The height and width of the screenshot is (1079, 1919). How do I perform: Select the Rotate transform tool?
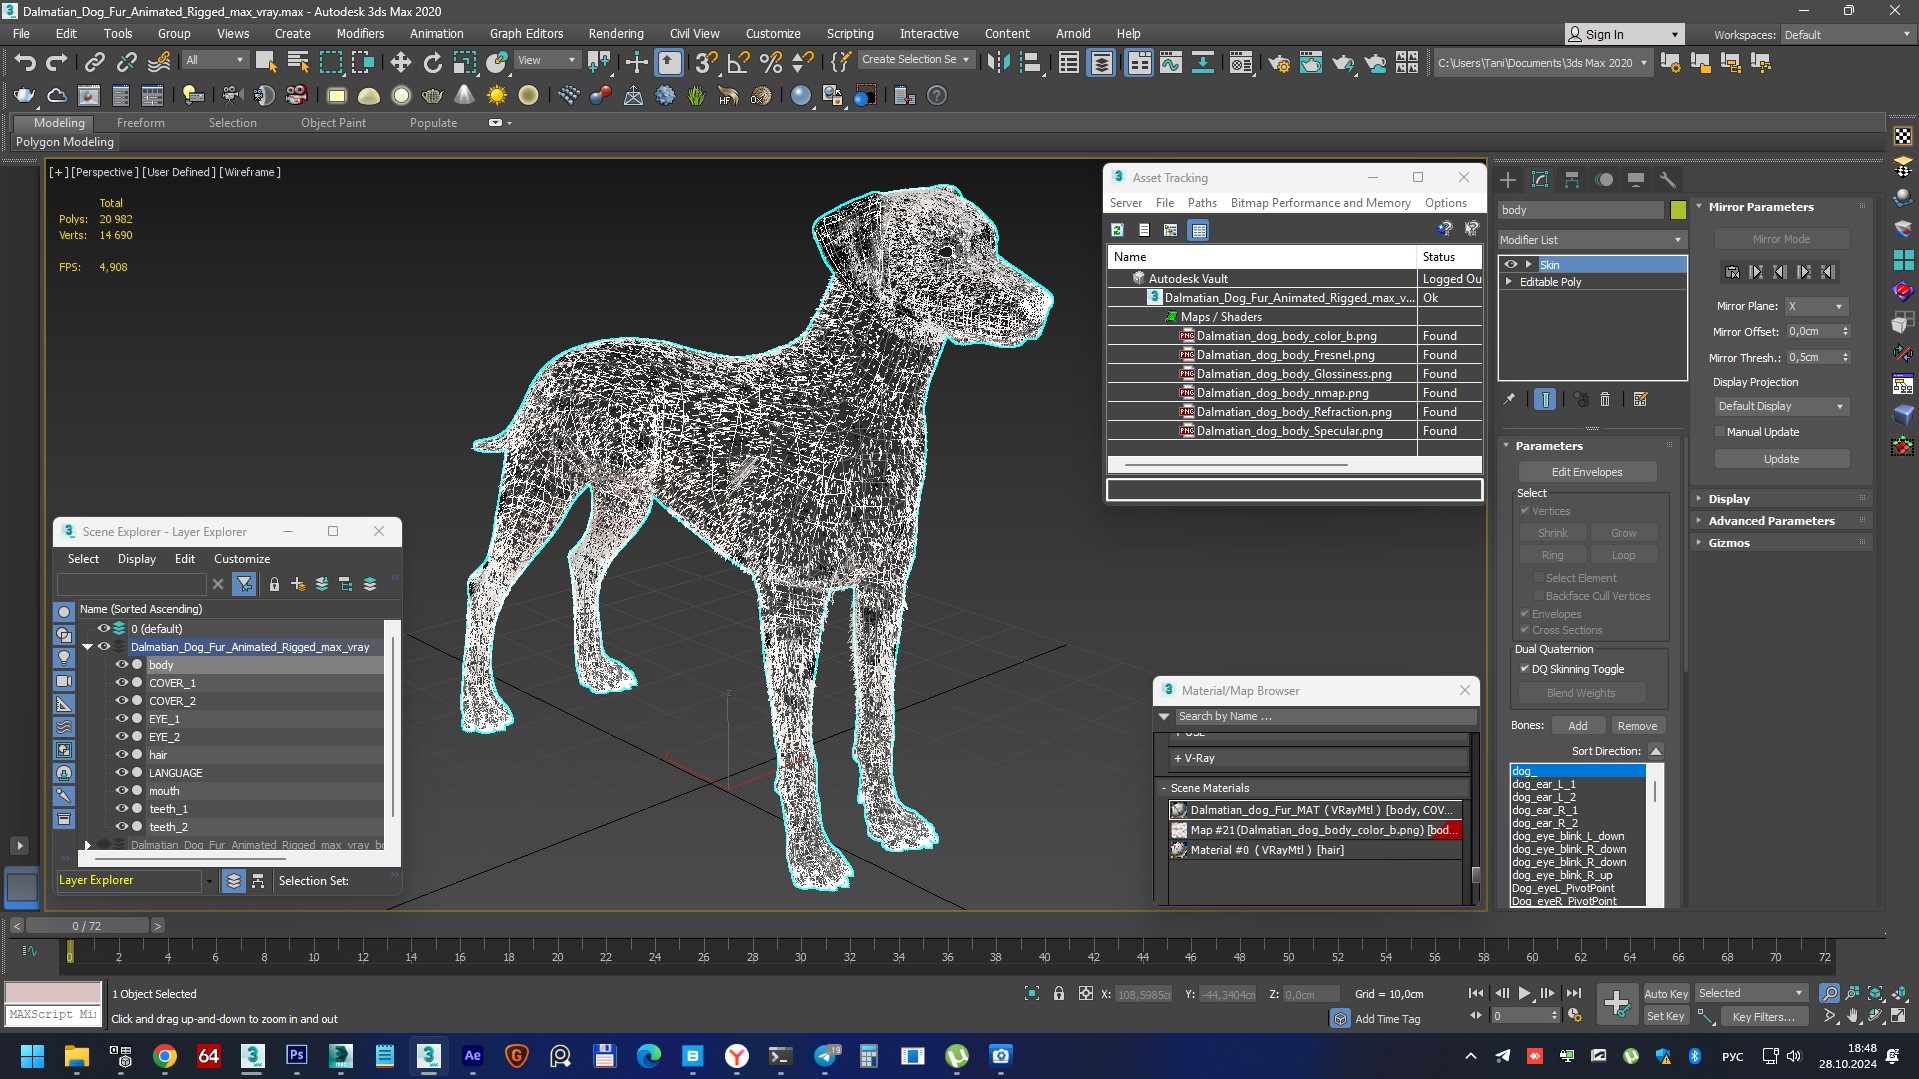point(432,63)
